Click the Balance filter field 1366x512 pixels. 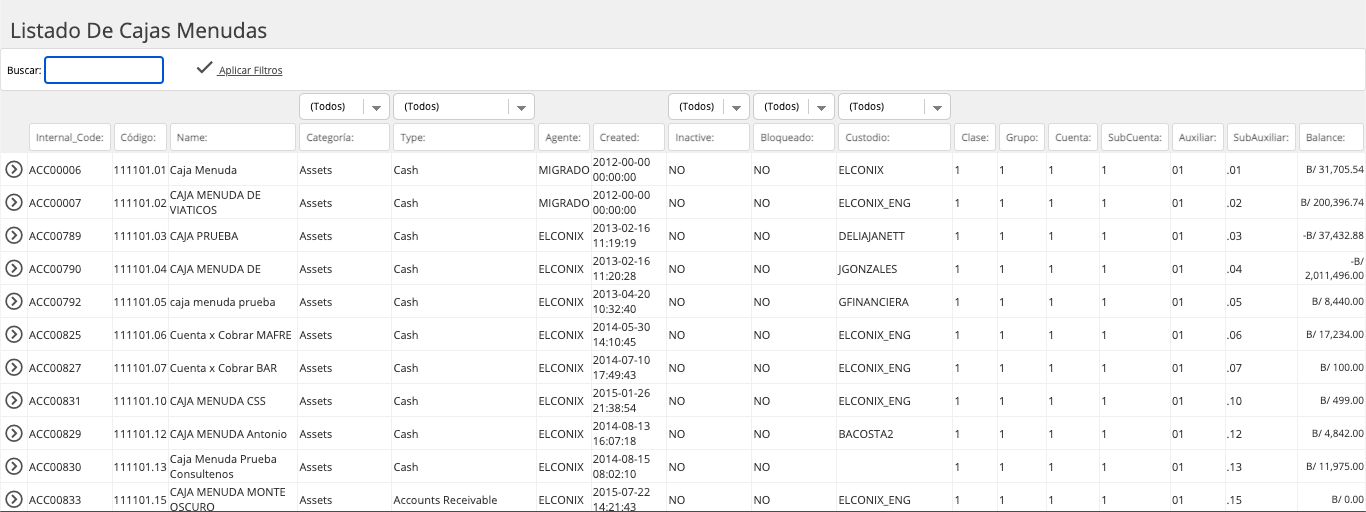[1331, 137]
